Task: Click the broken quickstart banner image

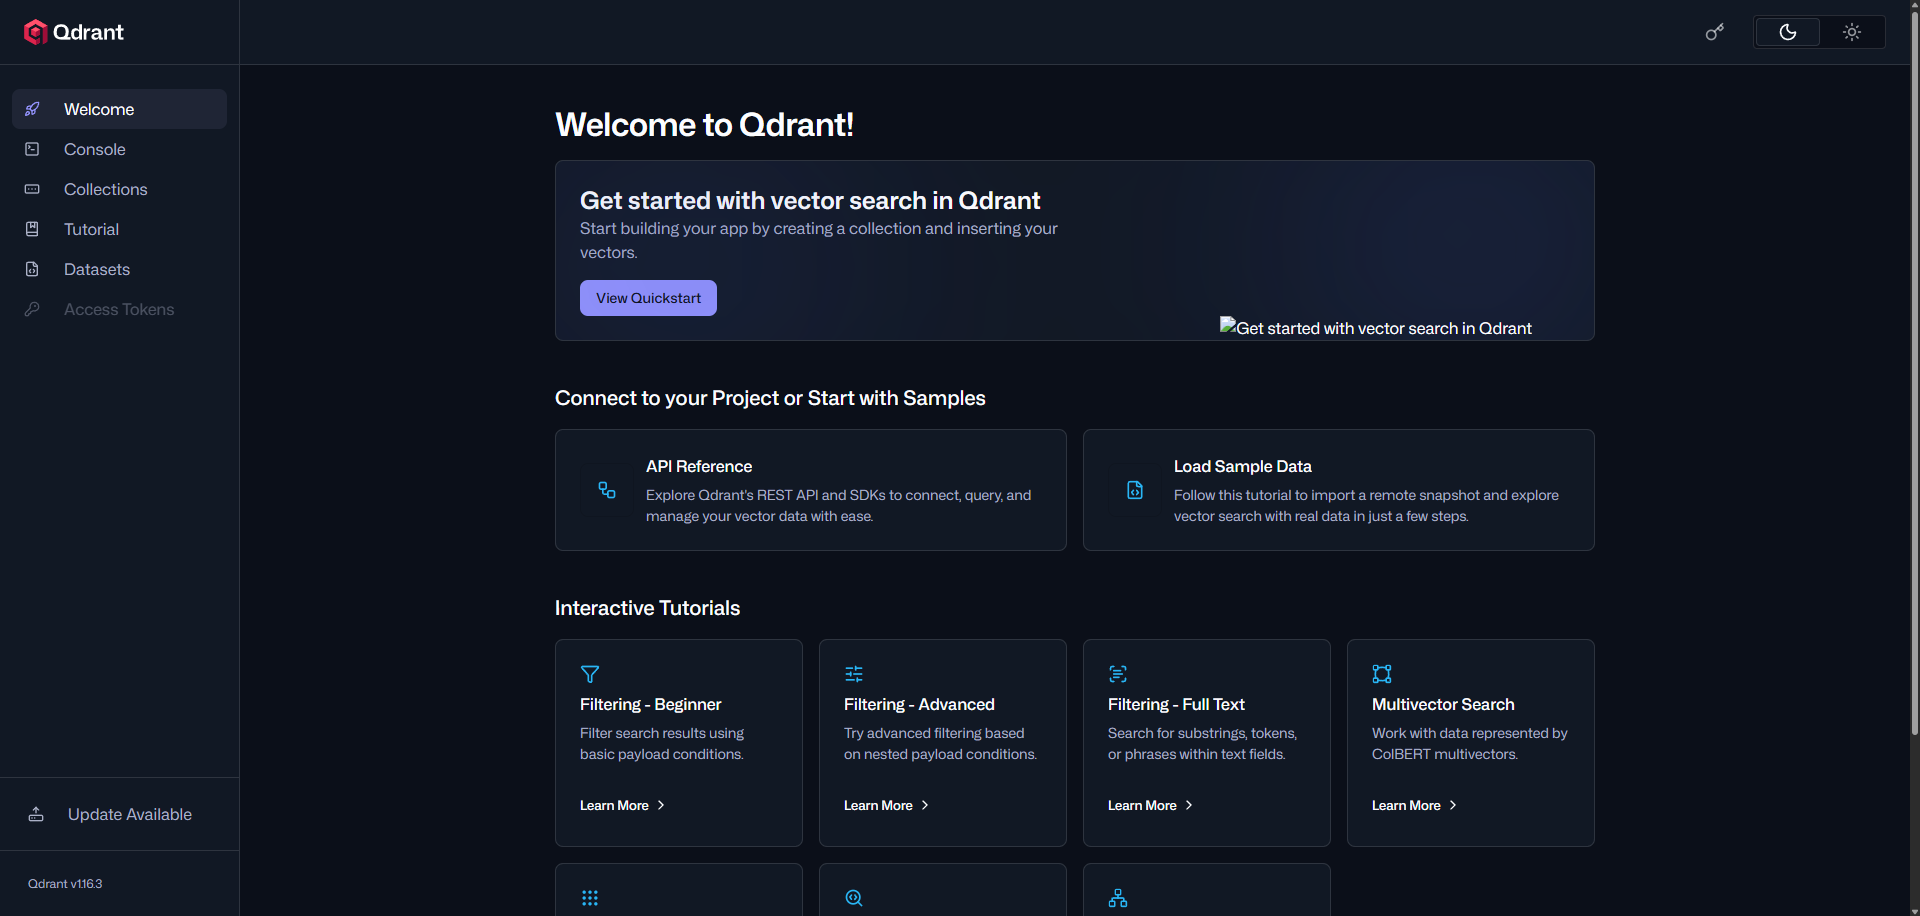Action: pos(1375,328)
